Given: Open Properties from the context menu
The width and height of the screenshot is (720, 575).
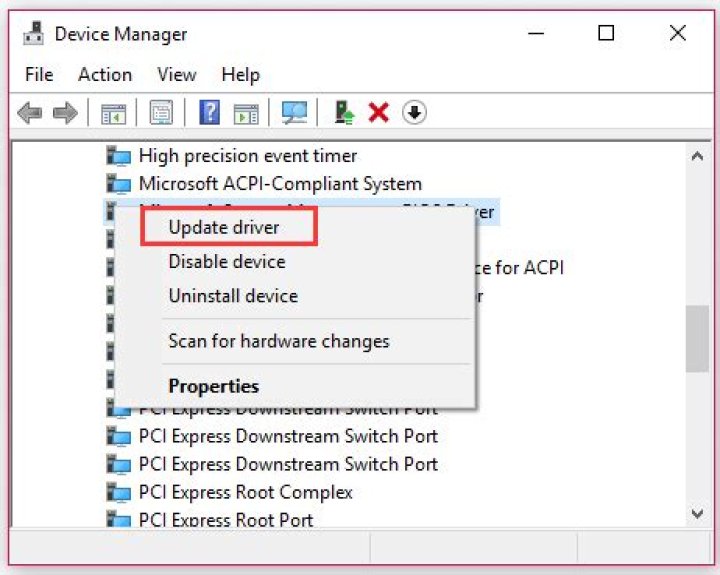Looking at the screenshot, I should tap(214, 386).
